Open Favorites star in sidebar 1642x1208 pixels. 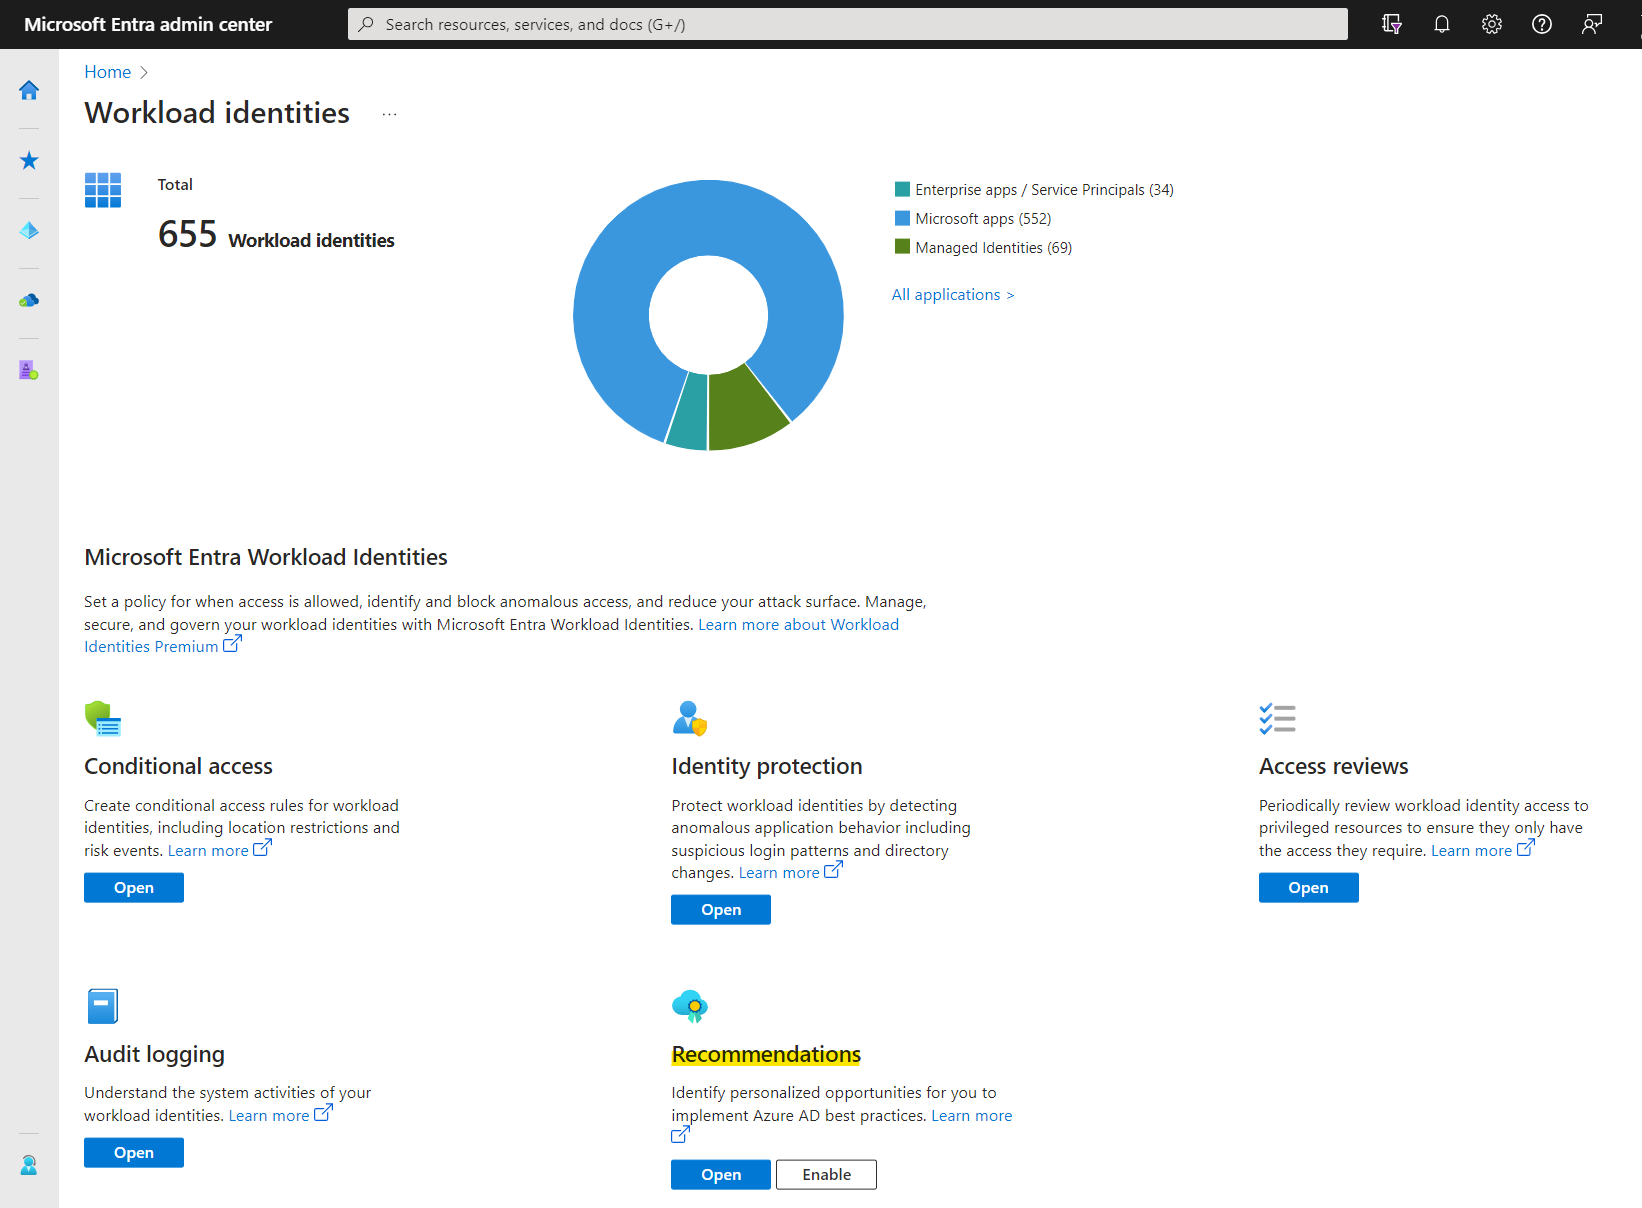[29, 160]
